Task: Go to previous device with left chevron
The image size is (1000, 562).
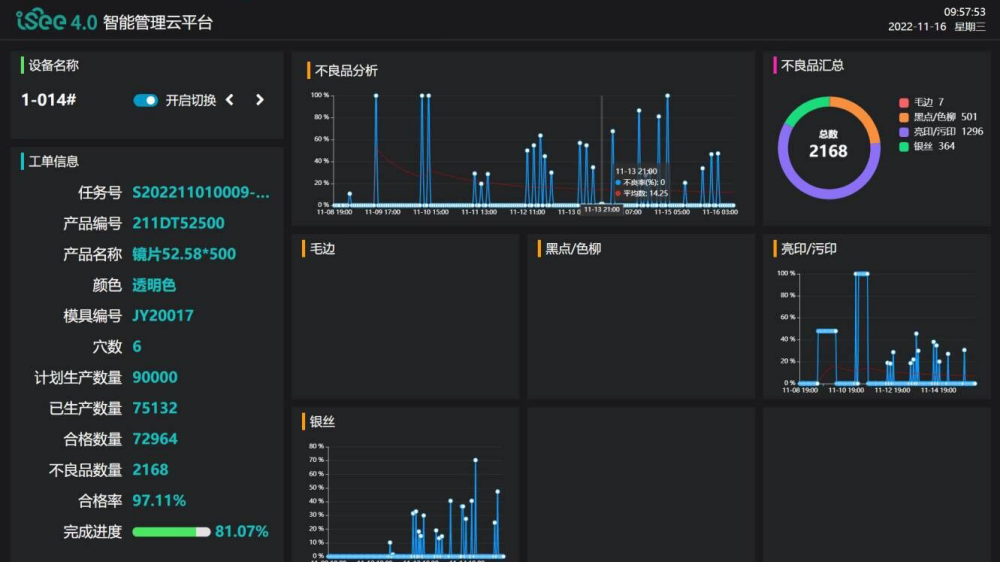Action: 229,100
